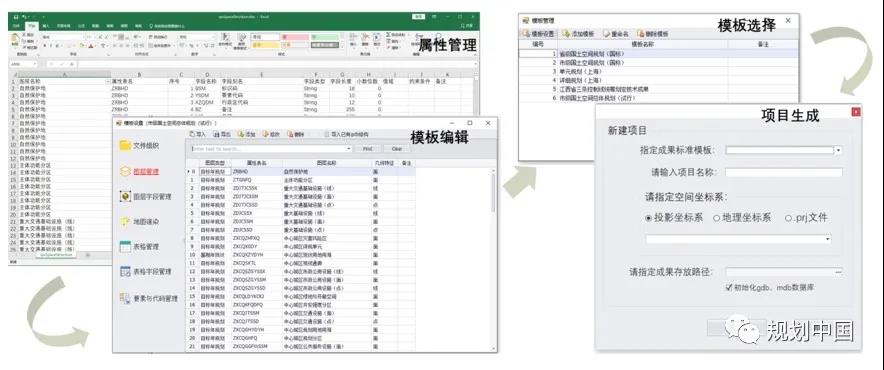This screenshot has height=370, width=884.
Task: Open coordinate system dropdown in new project dialog
Action: click(x=828, y=239)
